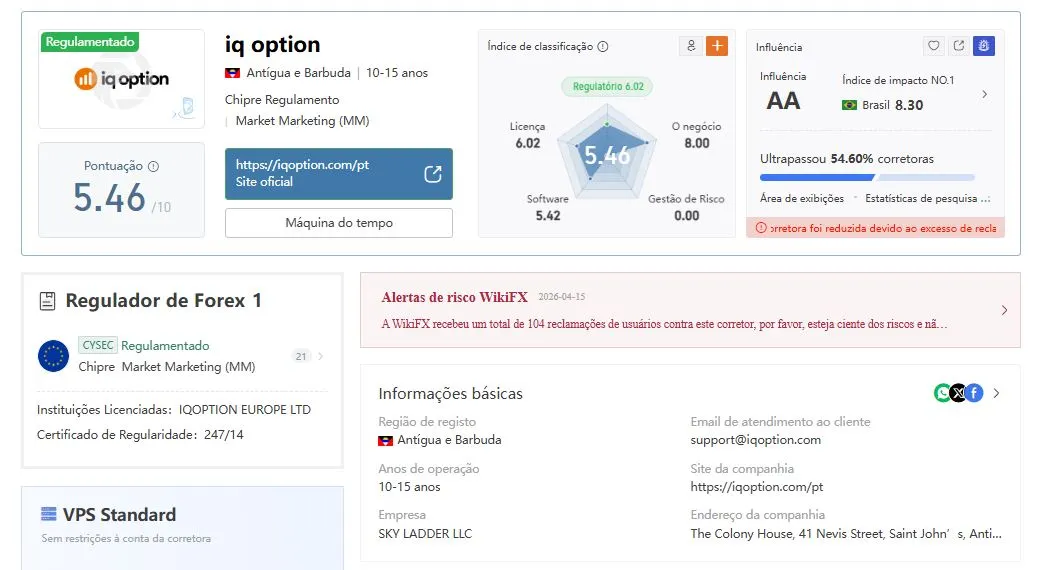Viewport: 1047px width, 570px height.
Task: Click the red alert message strip text
Action: tap(883, 228)
